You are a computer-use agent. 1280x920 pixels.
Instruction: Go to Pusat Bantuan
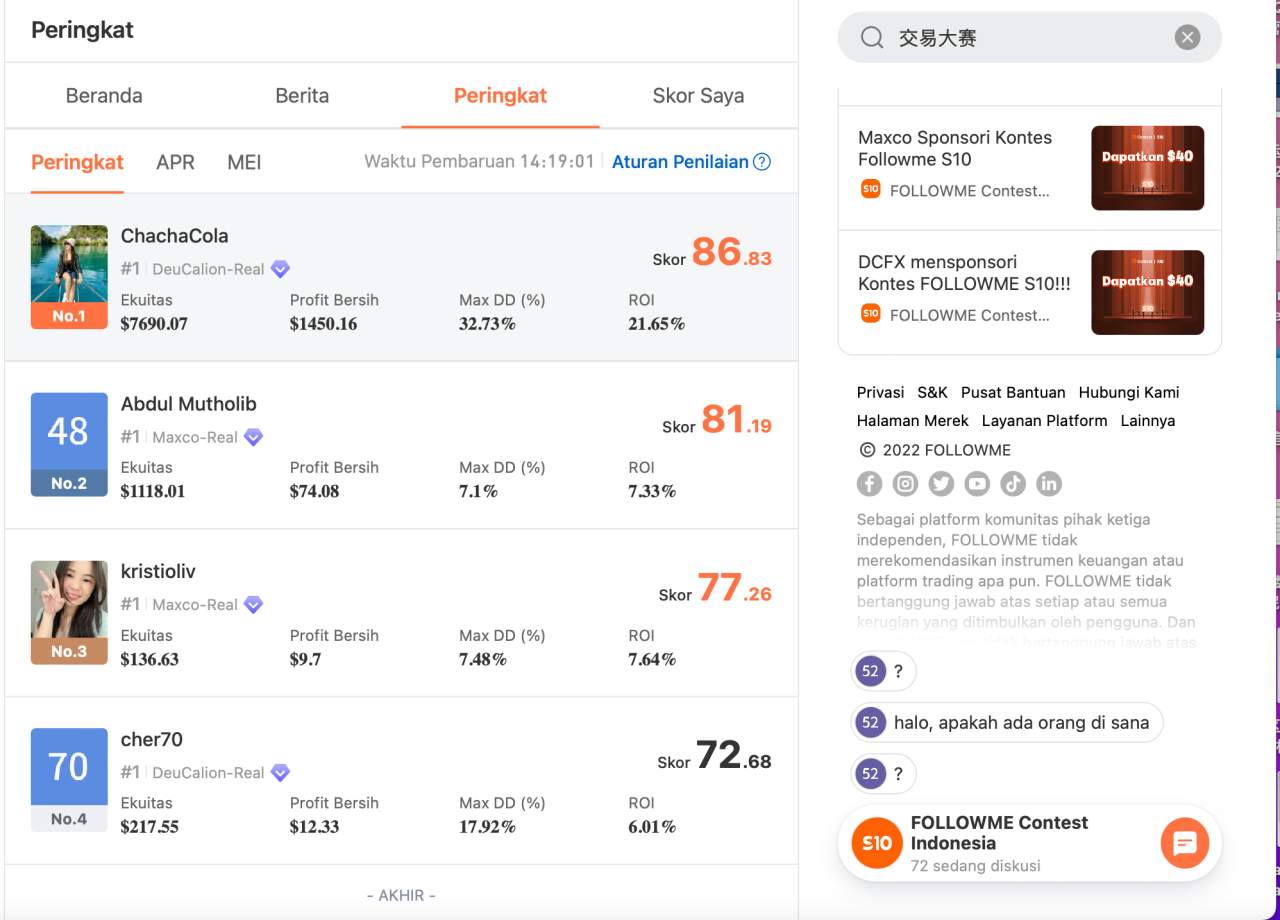tap(1013, 393)
